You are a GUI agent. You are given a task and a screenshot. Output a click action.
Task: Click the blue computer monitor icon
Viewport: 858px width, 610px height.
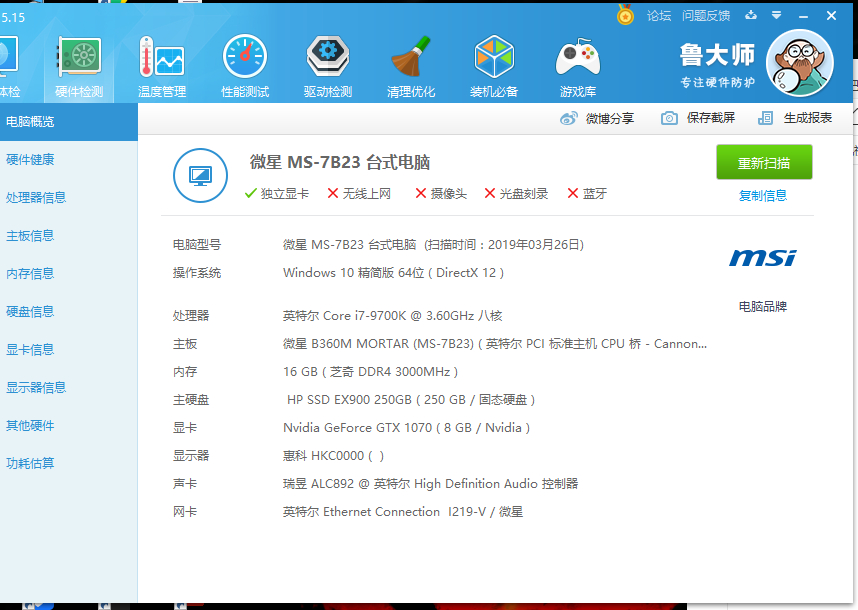(x=200, y=176)
